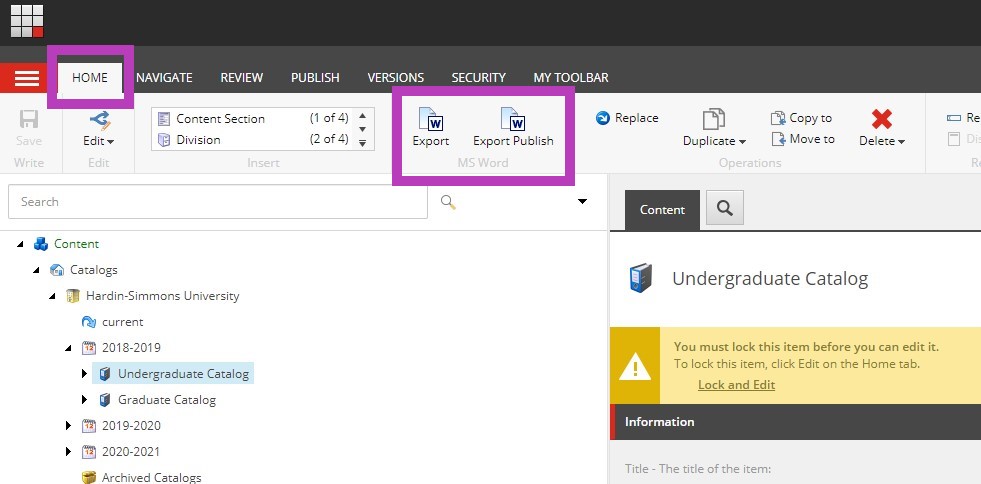Switch to the PUBLISH ribbon tab
Screen dimensions: 981x484
[x=315, y=78]
